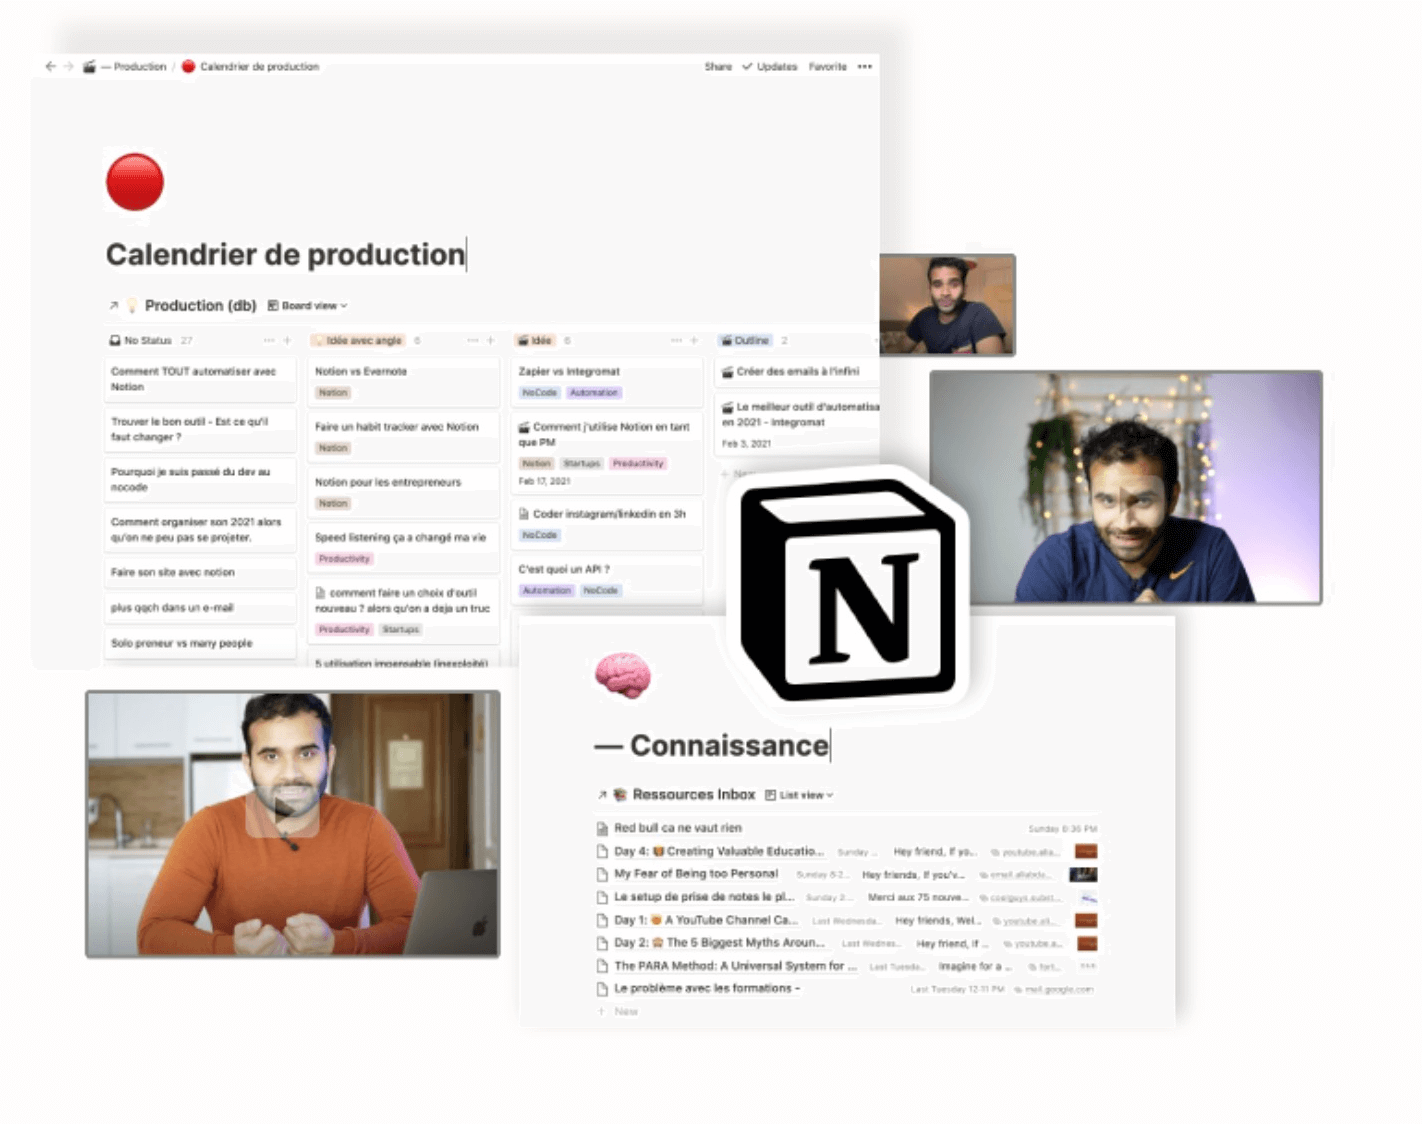
Task: Play the video with the orange sweater
Action: point(282,808)
